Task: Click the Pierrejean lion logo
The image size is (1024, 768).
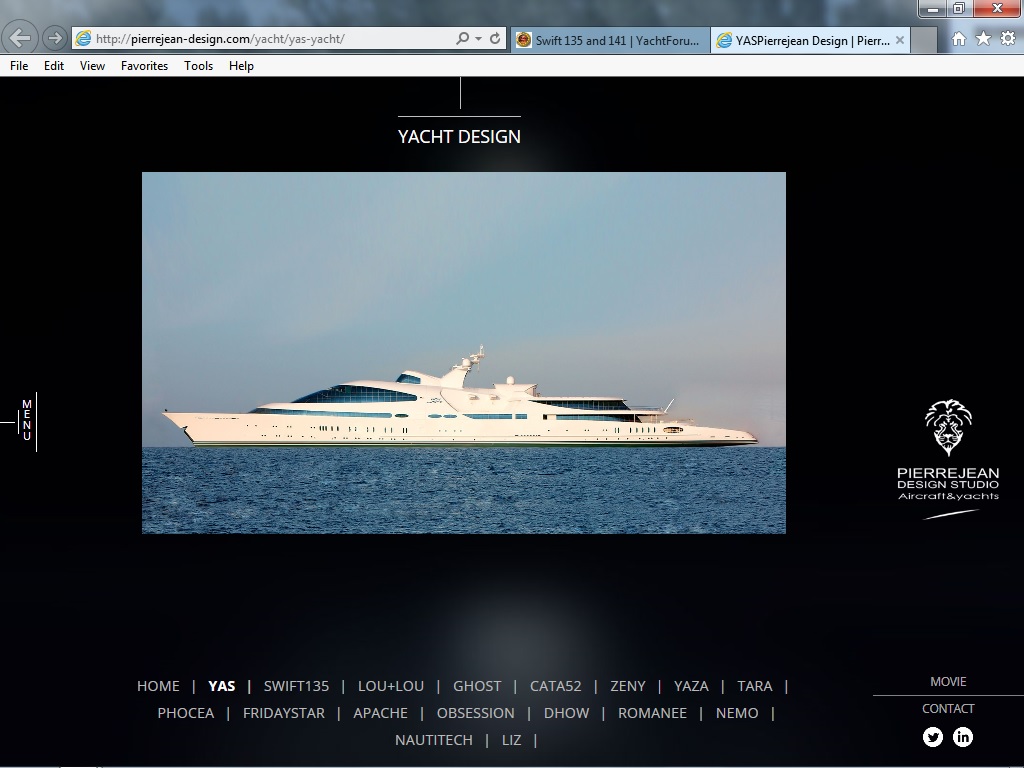Action: pos(948,427)
